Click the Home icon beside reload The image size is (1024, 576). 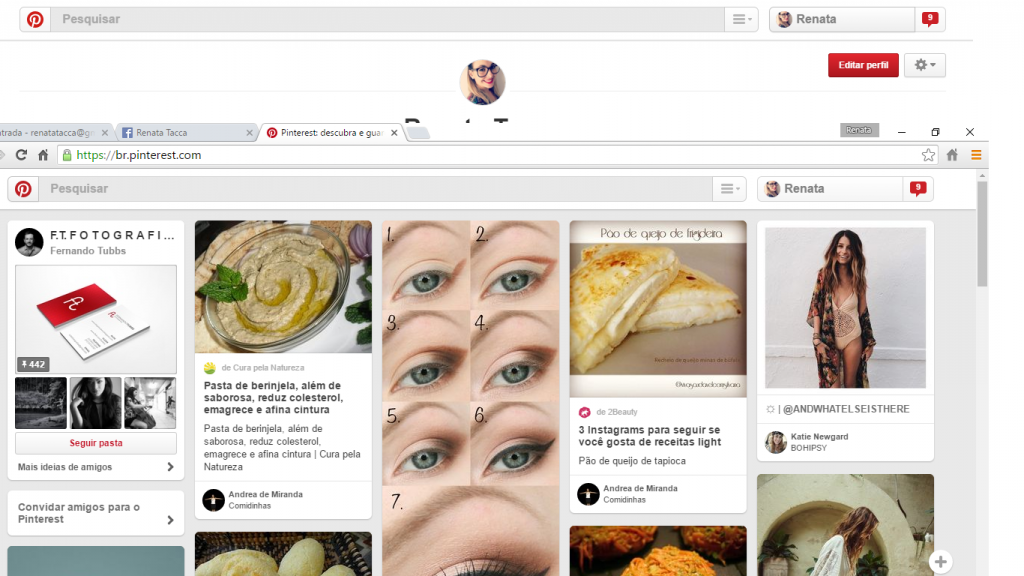(x=43, y=155)
